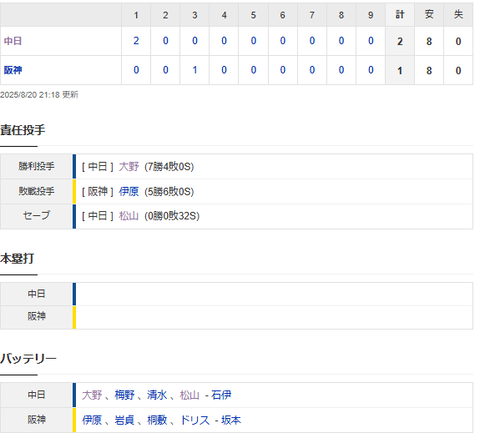This screenshot has width=480, height=433.
Task: Click 中日 ninth inning score 0
Action: coord(371,41)
